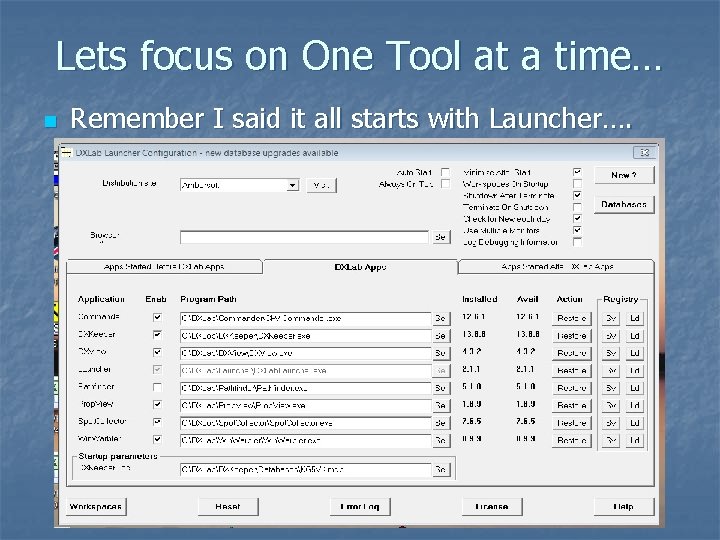Toggle Minimize After Start checkbox

(x=577, y=172)
